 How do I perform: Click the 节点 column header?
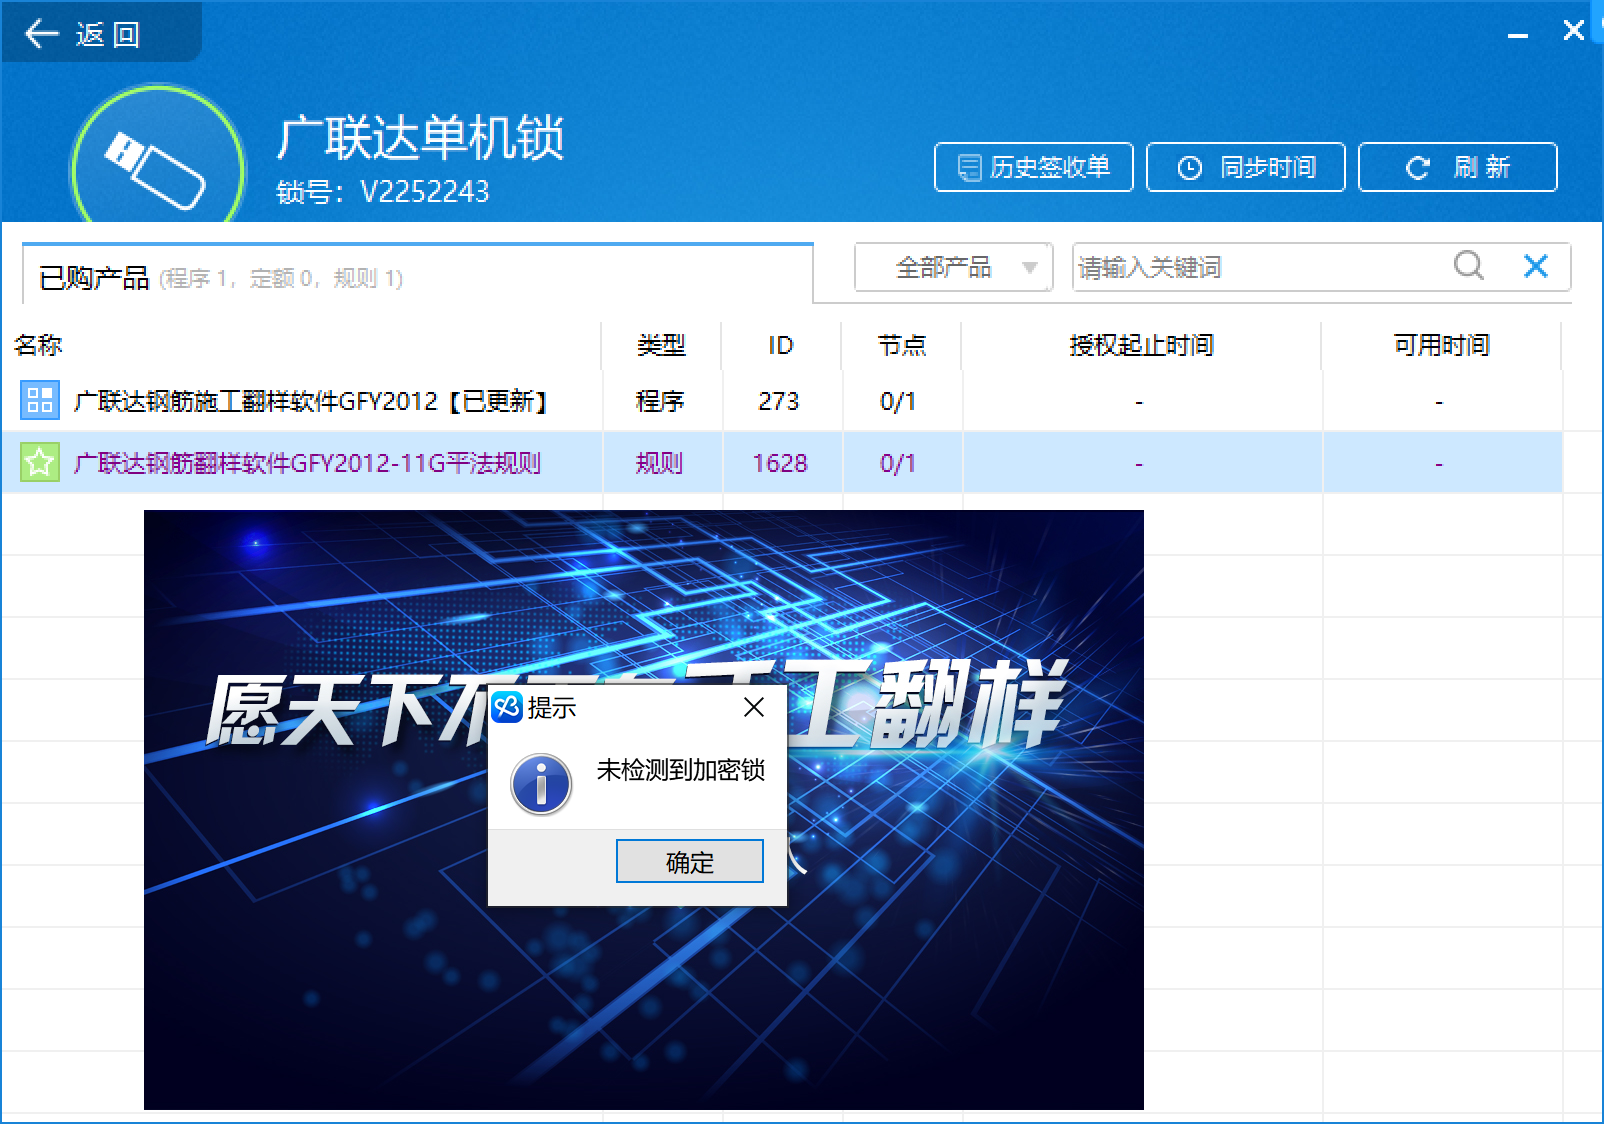[x=902, y=345]
